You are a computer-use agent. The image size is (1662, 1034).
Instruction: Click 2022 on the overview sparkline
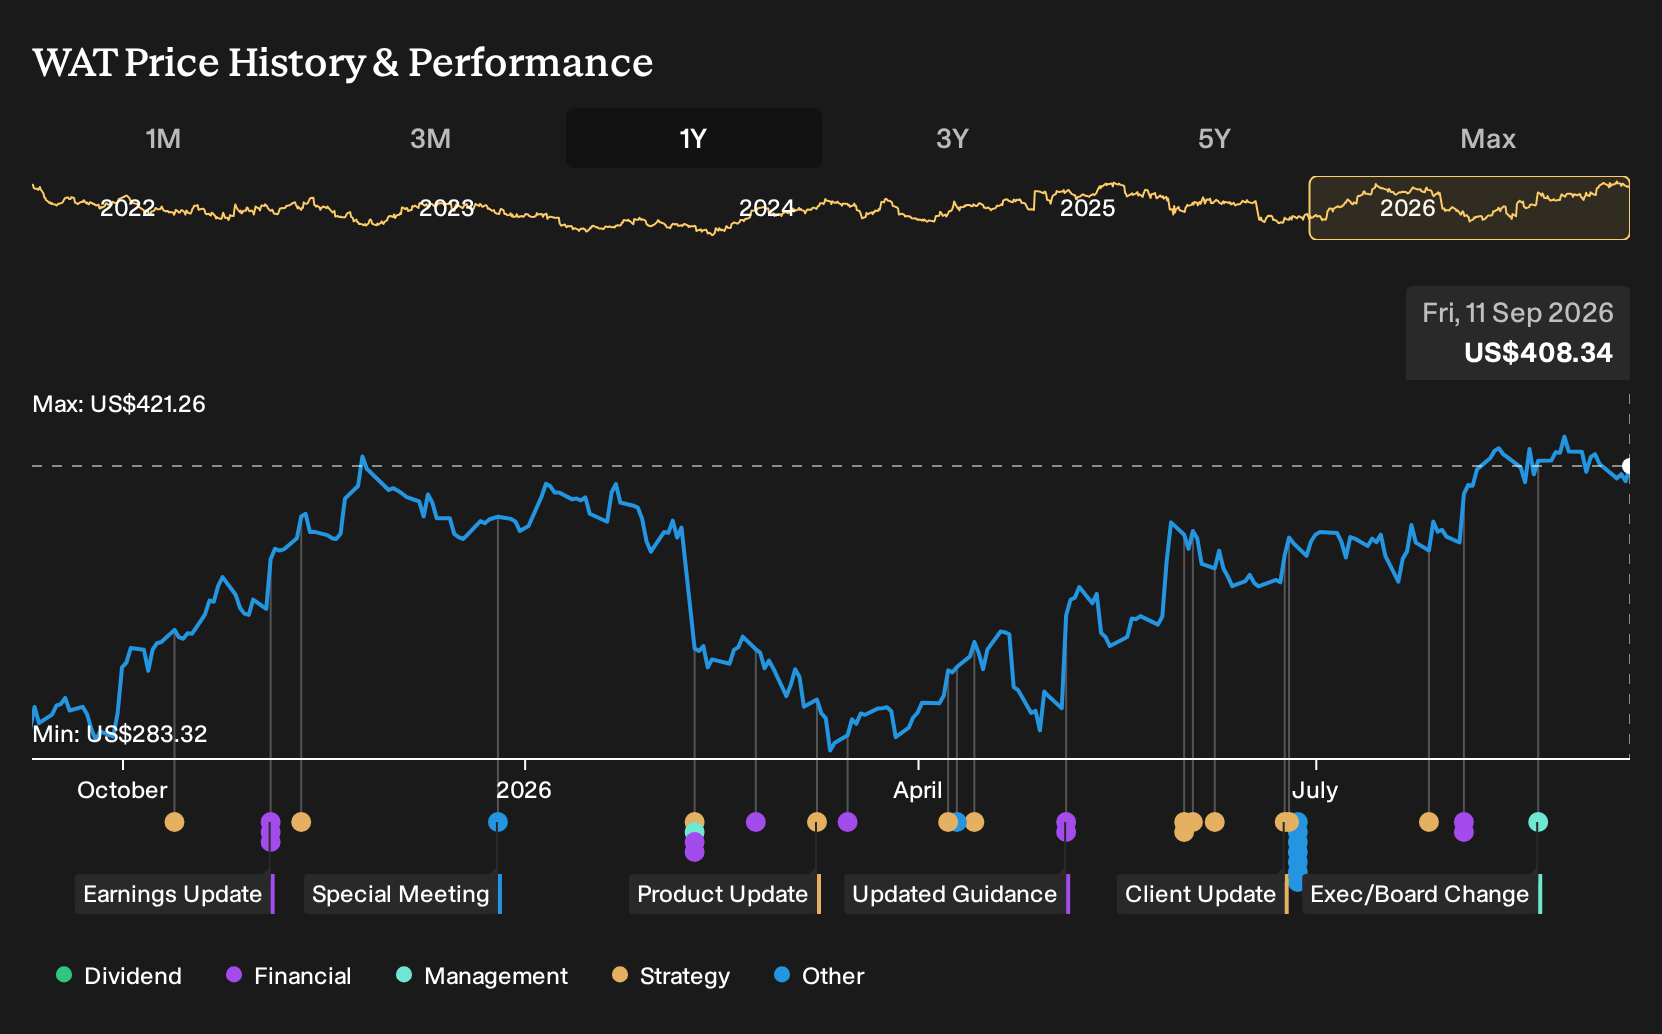(x=128, y=208)
